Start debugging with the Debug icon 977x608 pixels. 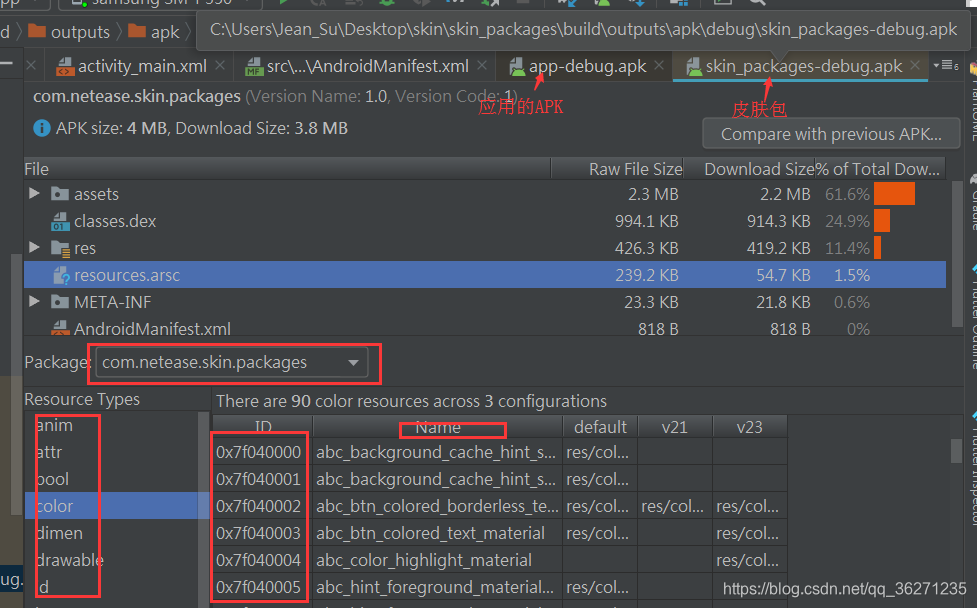tap(387, 4)
